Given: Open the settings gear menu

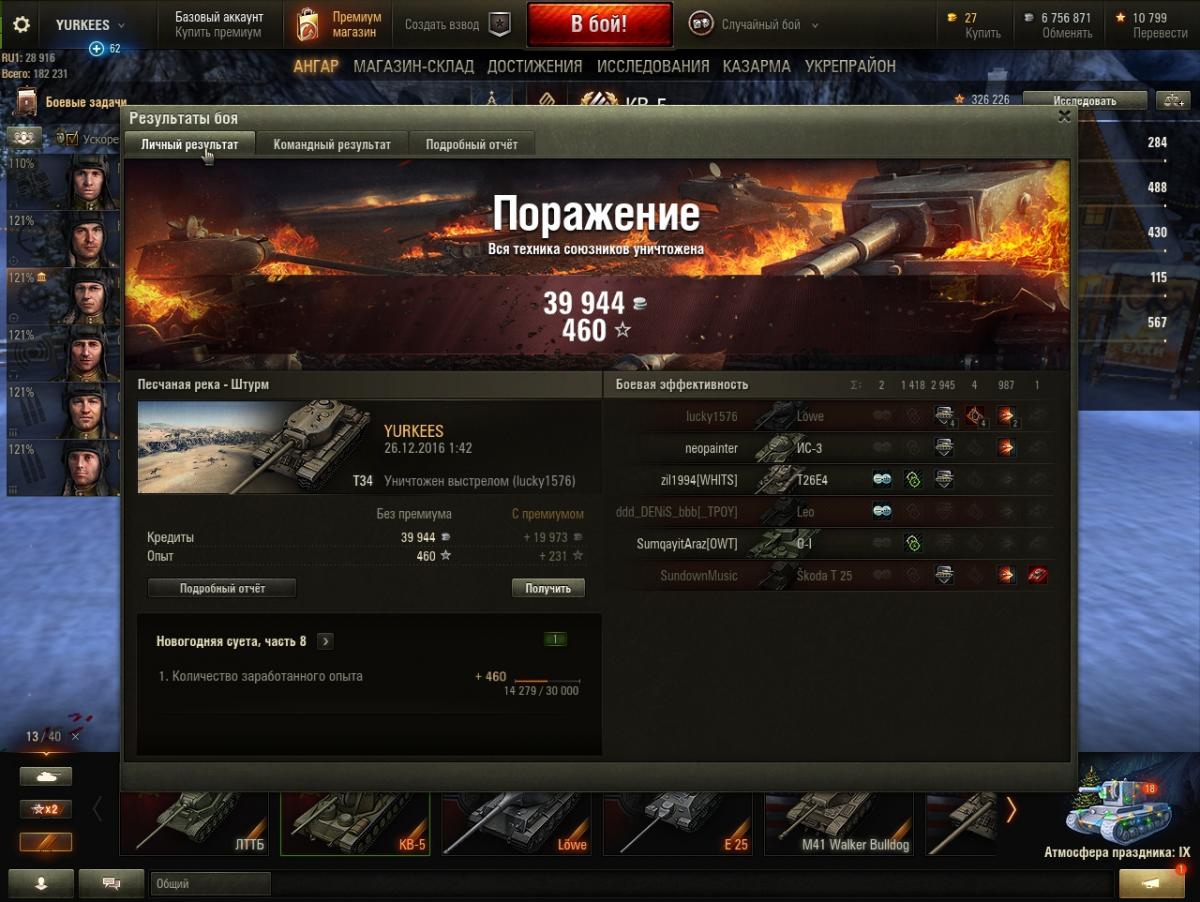Looking at the screenshot, I should point(21,25).
